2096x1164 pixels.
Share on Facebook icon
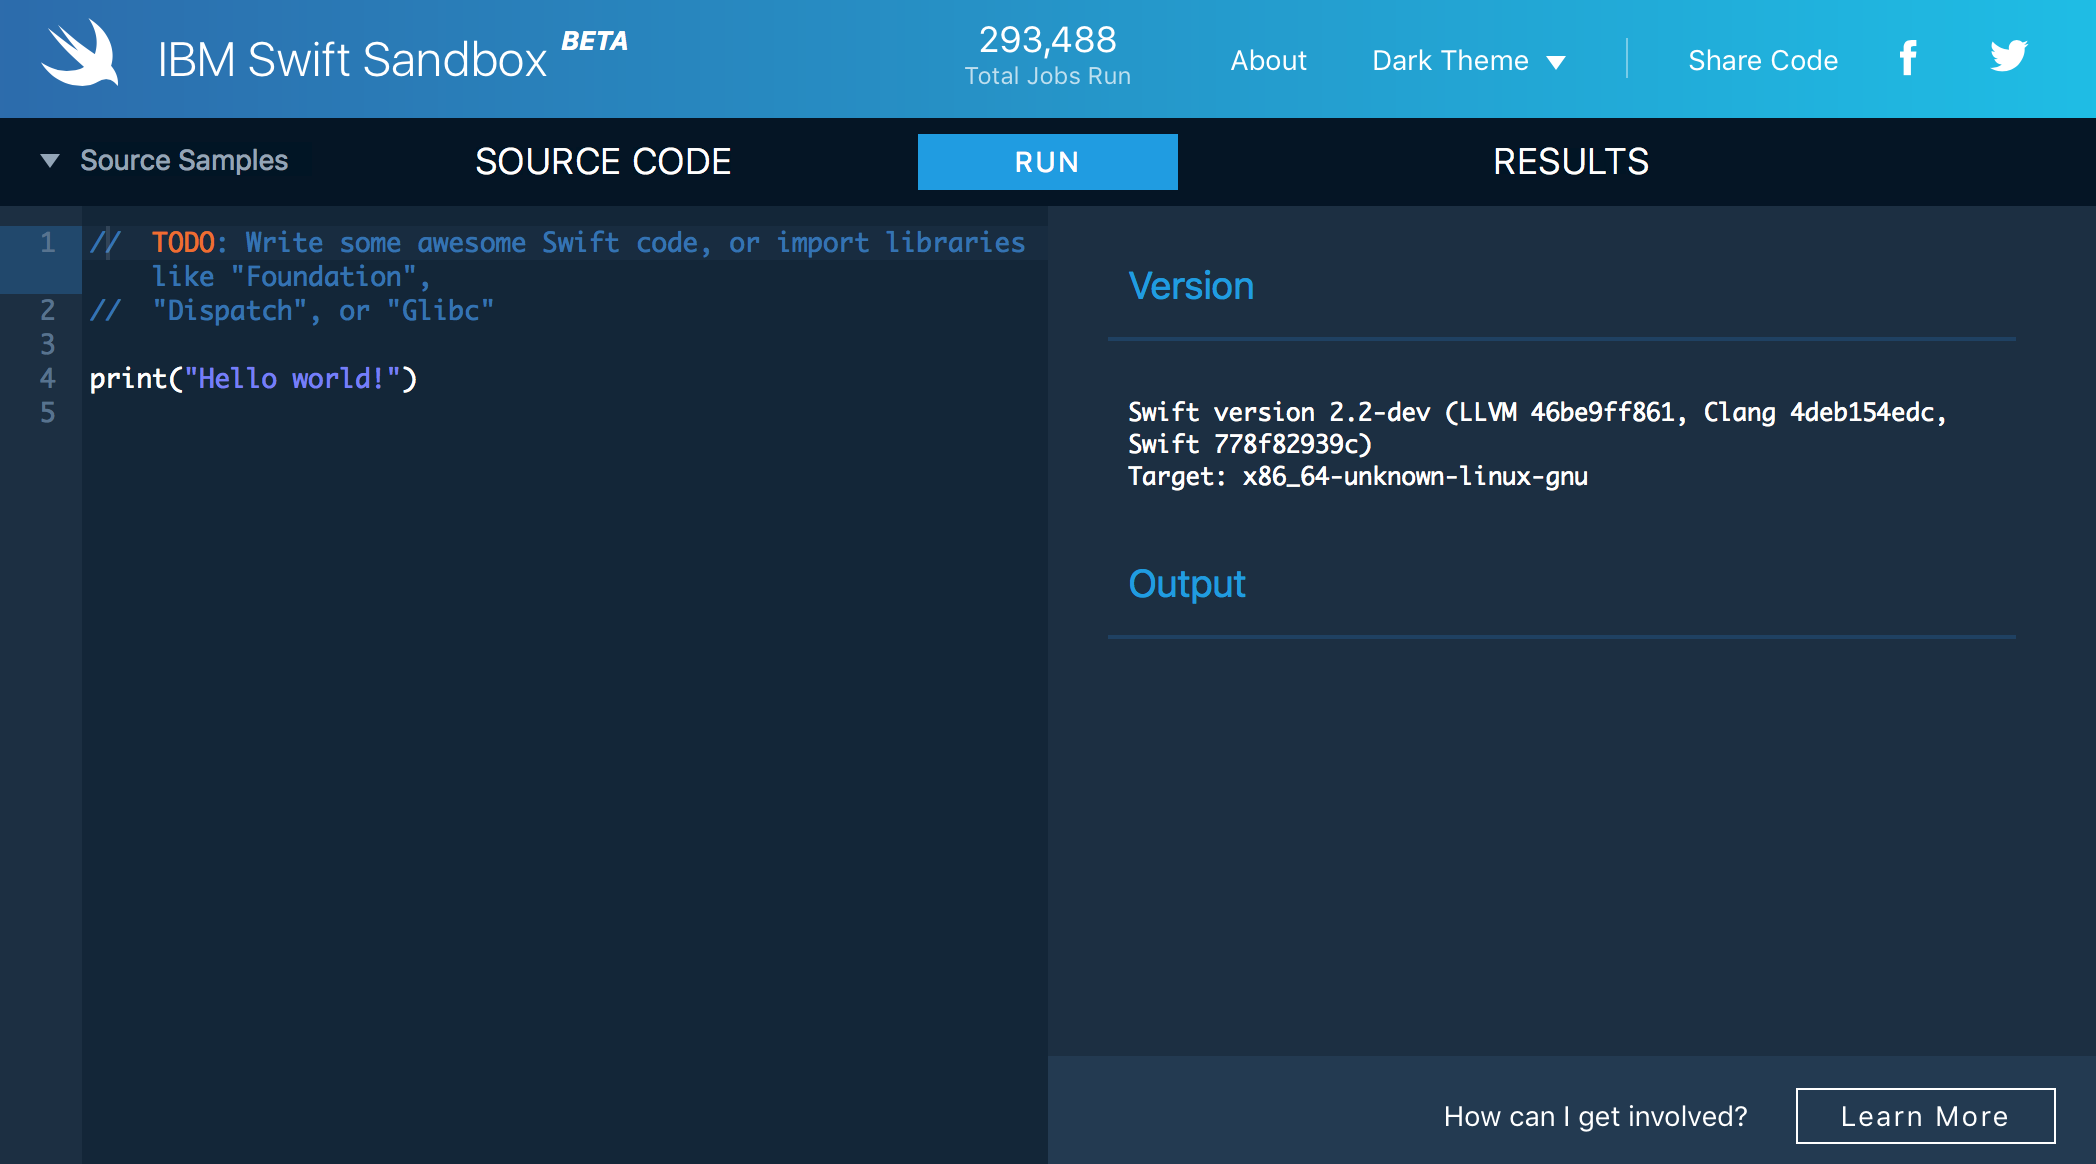pos(1907,58)
